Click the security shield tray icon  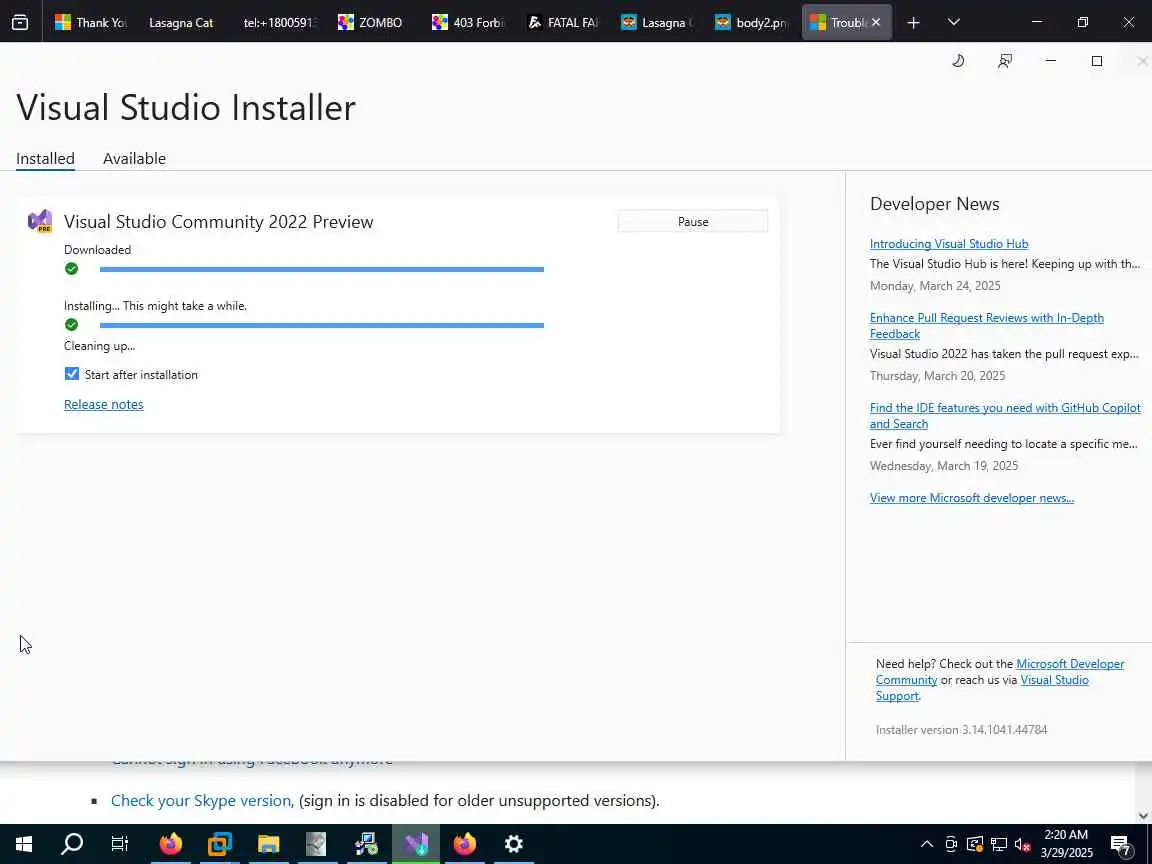coord(975,844)
